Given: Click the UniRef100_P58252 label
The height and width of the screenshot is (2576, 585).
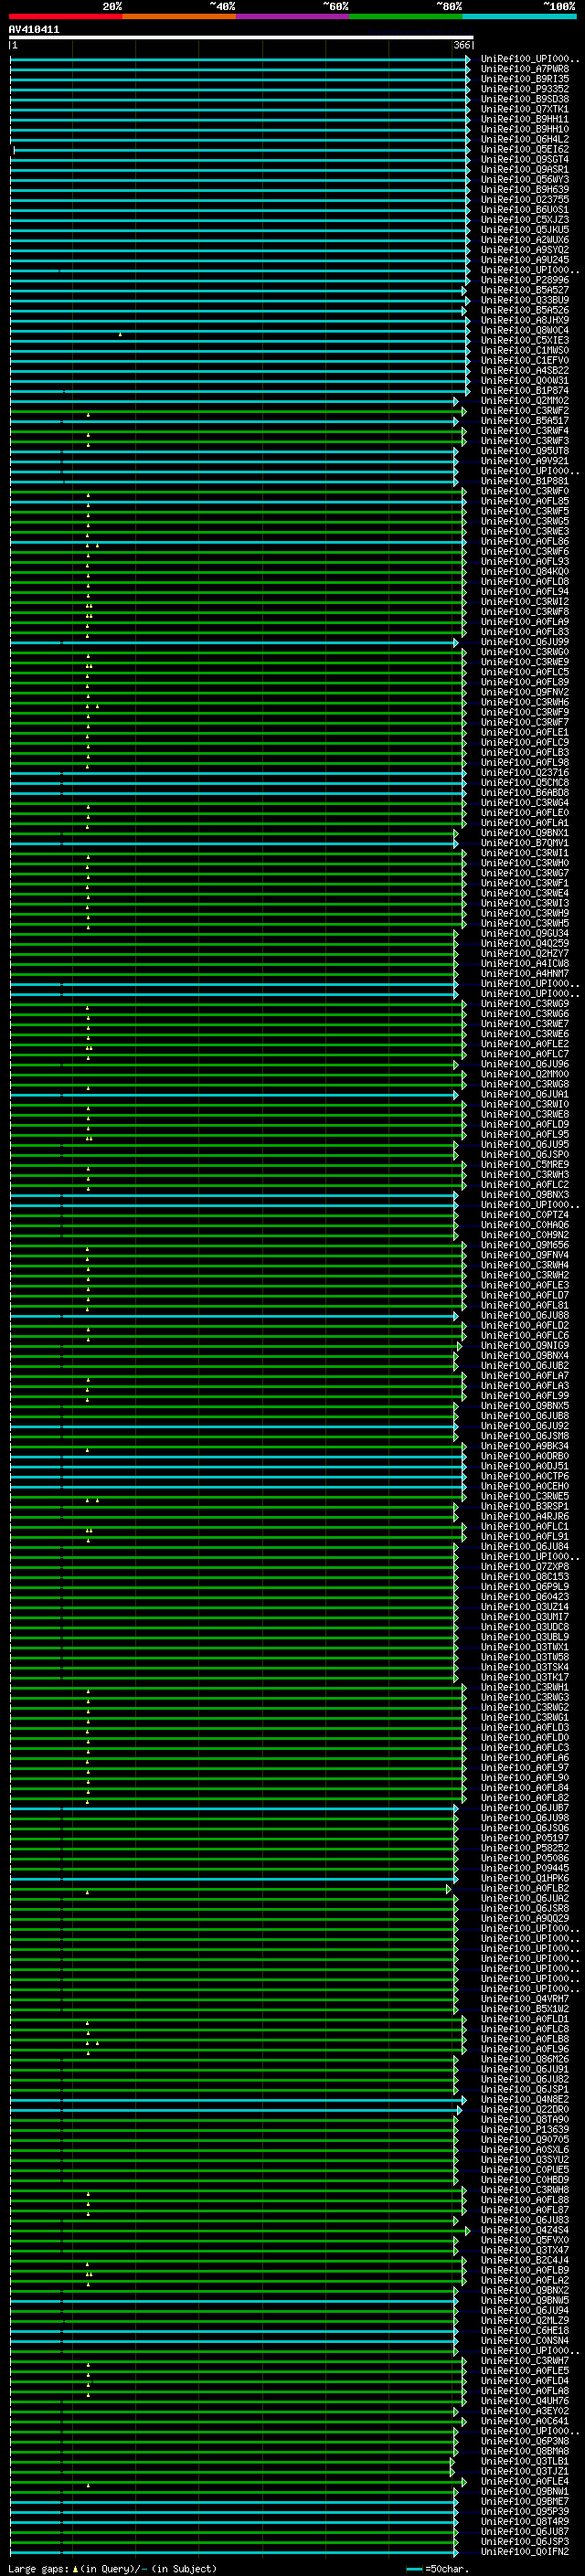Looking at the screenshot, I should [525, 1848].
